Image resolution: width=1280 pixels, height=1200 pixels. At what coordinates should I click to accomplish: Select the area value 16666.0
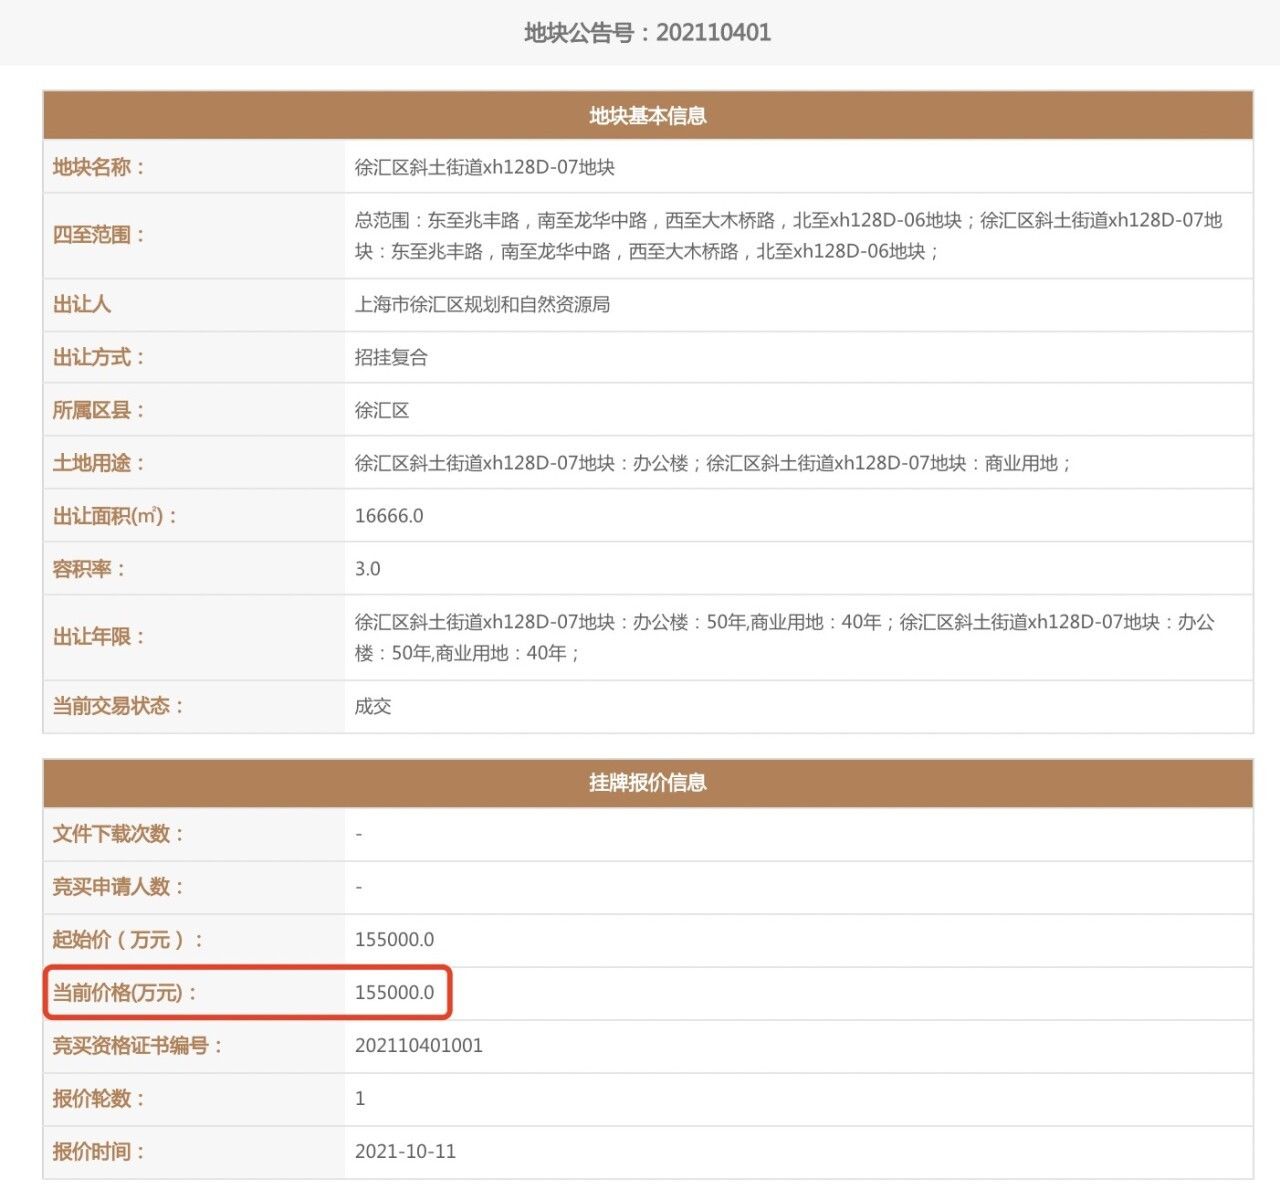(389, 516)
